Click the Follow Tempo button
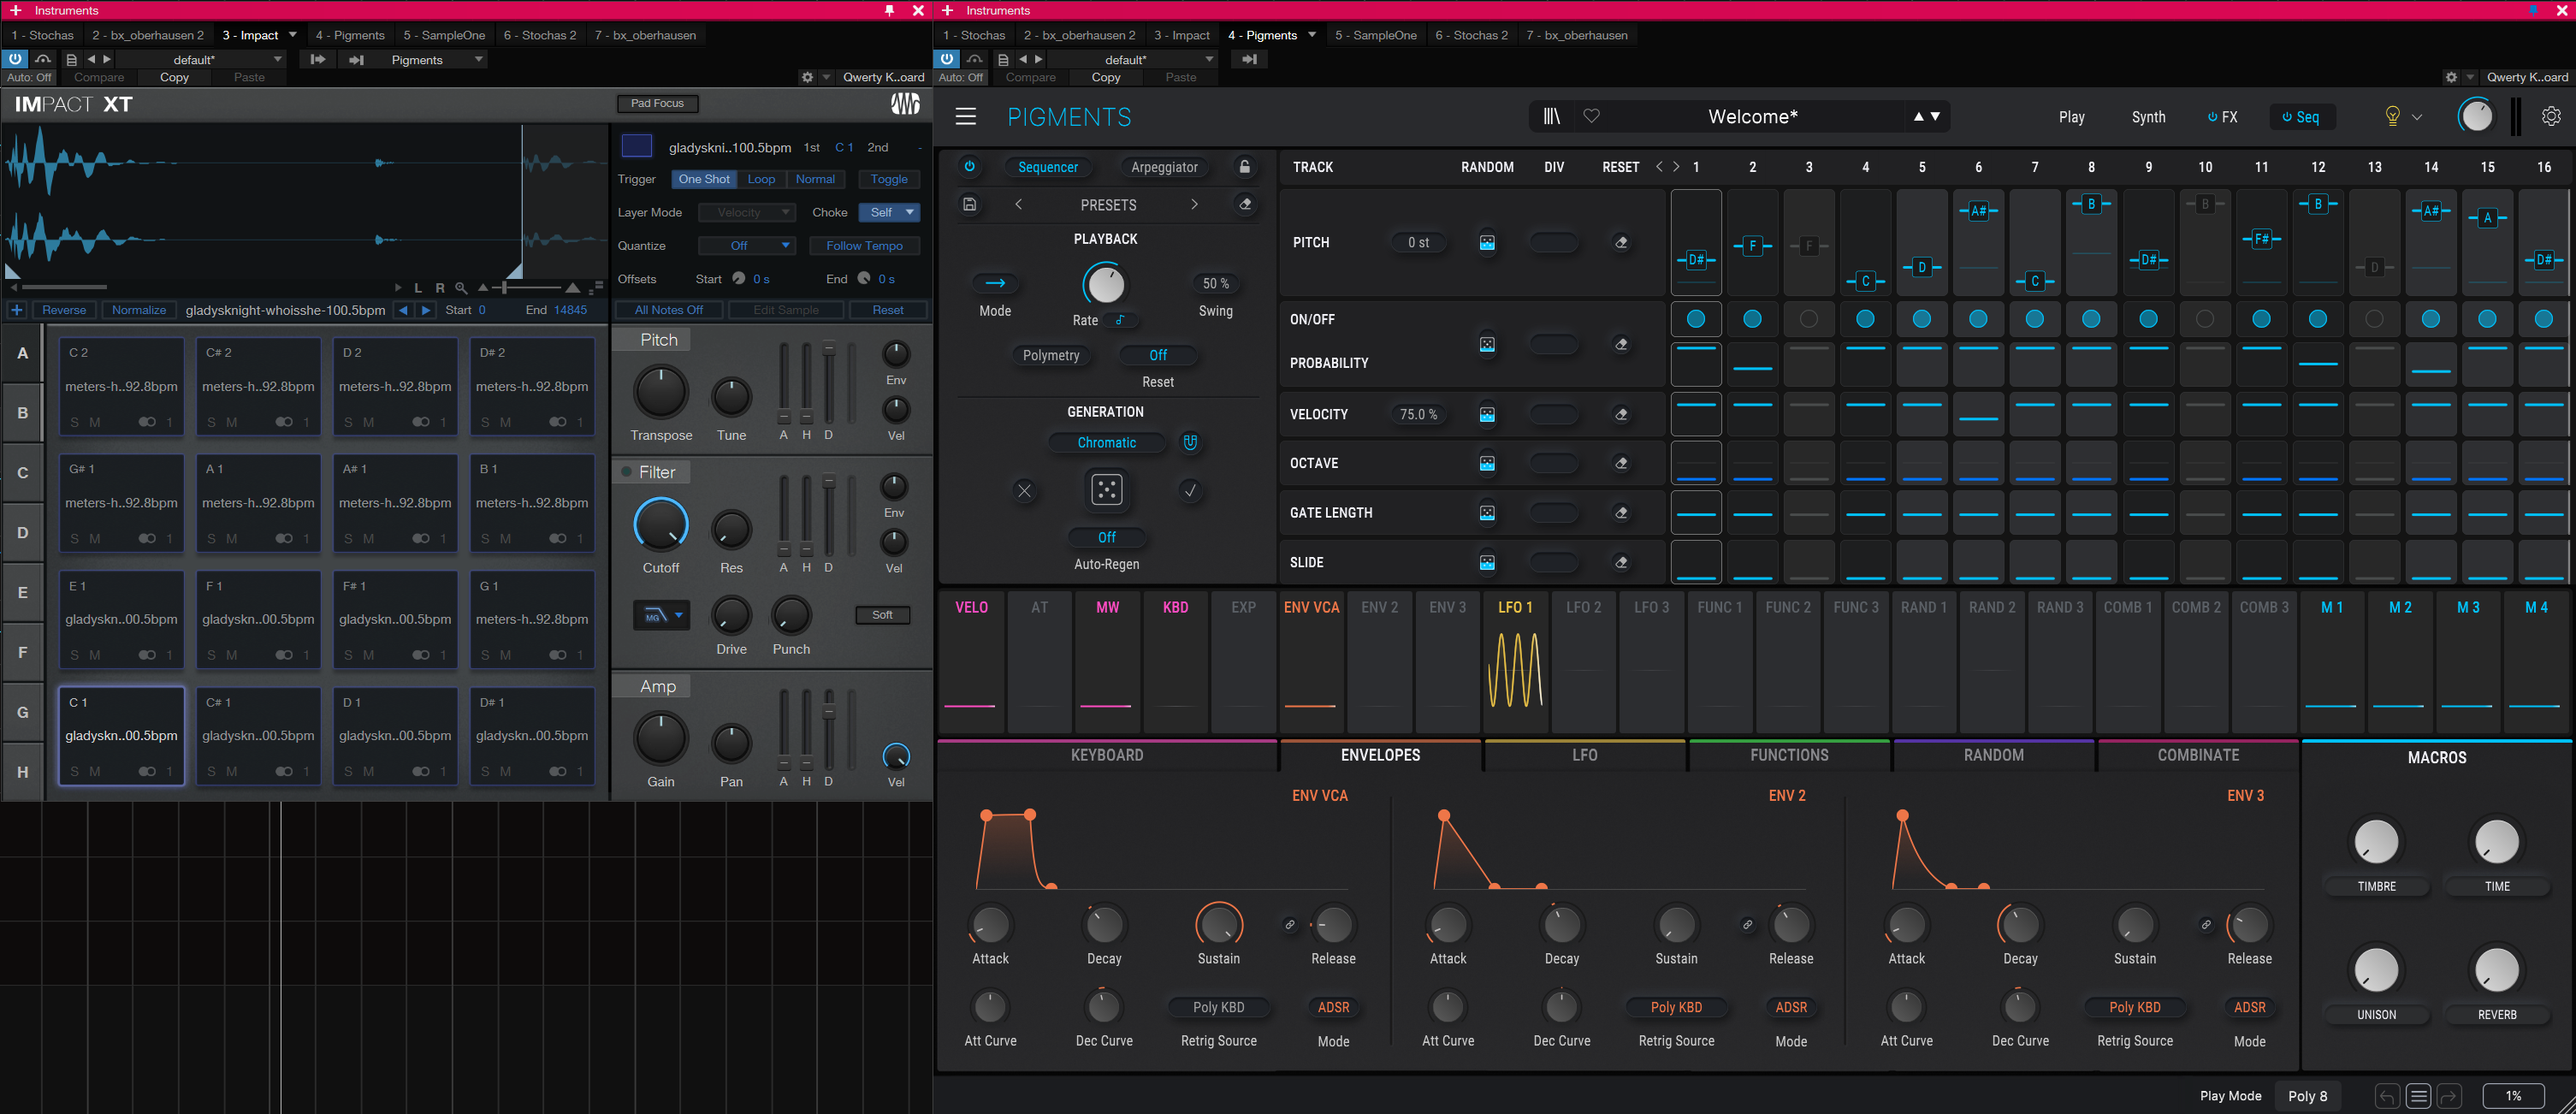 click(x=864, y=245)
